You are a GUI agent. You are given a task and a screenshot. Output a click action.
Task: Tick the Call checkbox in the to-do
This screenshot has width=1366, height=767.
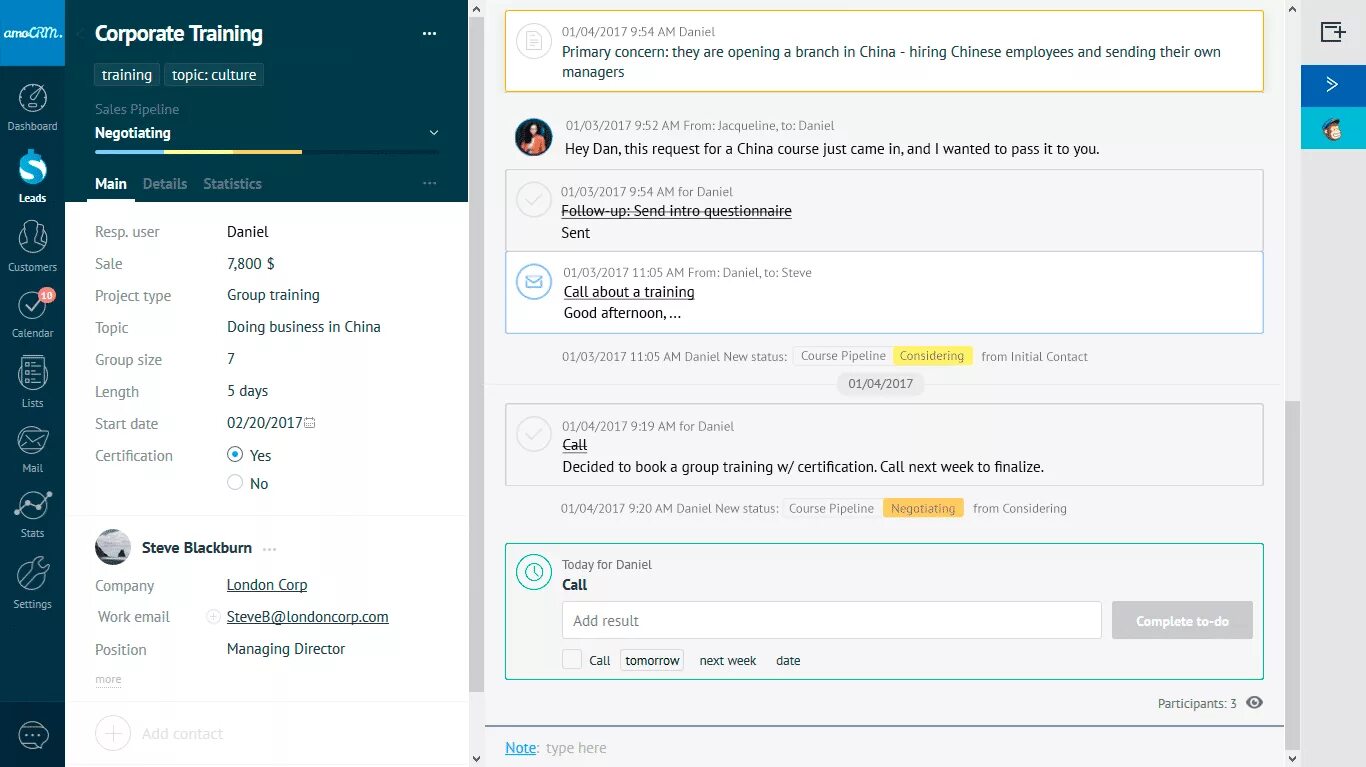[x=572, y=659]
